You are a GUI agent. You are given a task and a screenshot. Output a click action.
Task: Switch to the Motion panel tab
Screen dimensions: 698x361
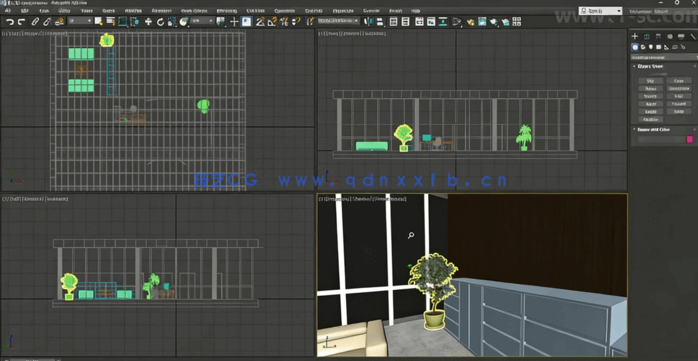[x=670, y=36]
